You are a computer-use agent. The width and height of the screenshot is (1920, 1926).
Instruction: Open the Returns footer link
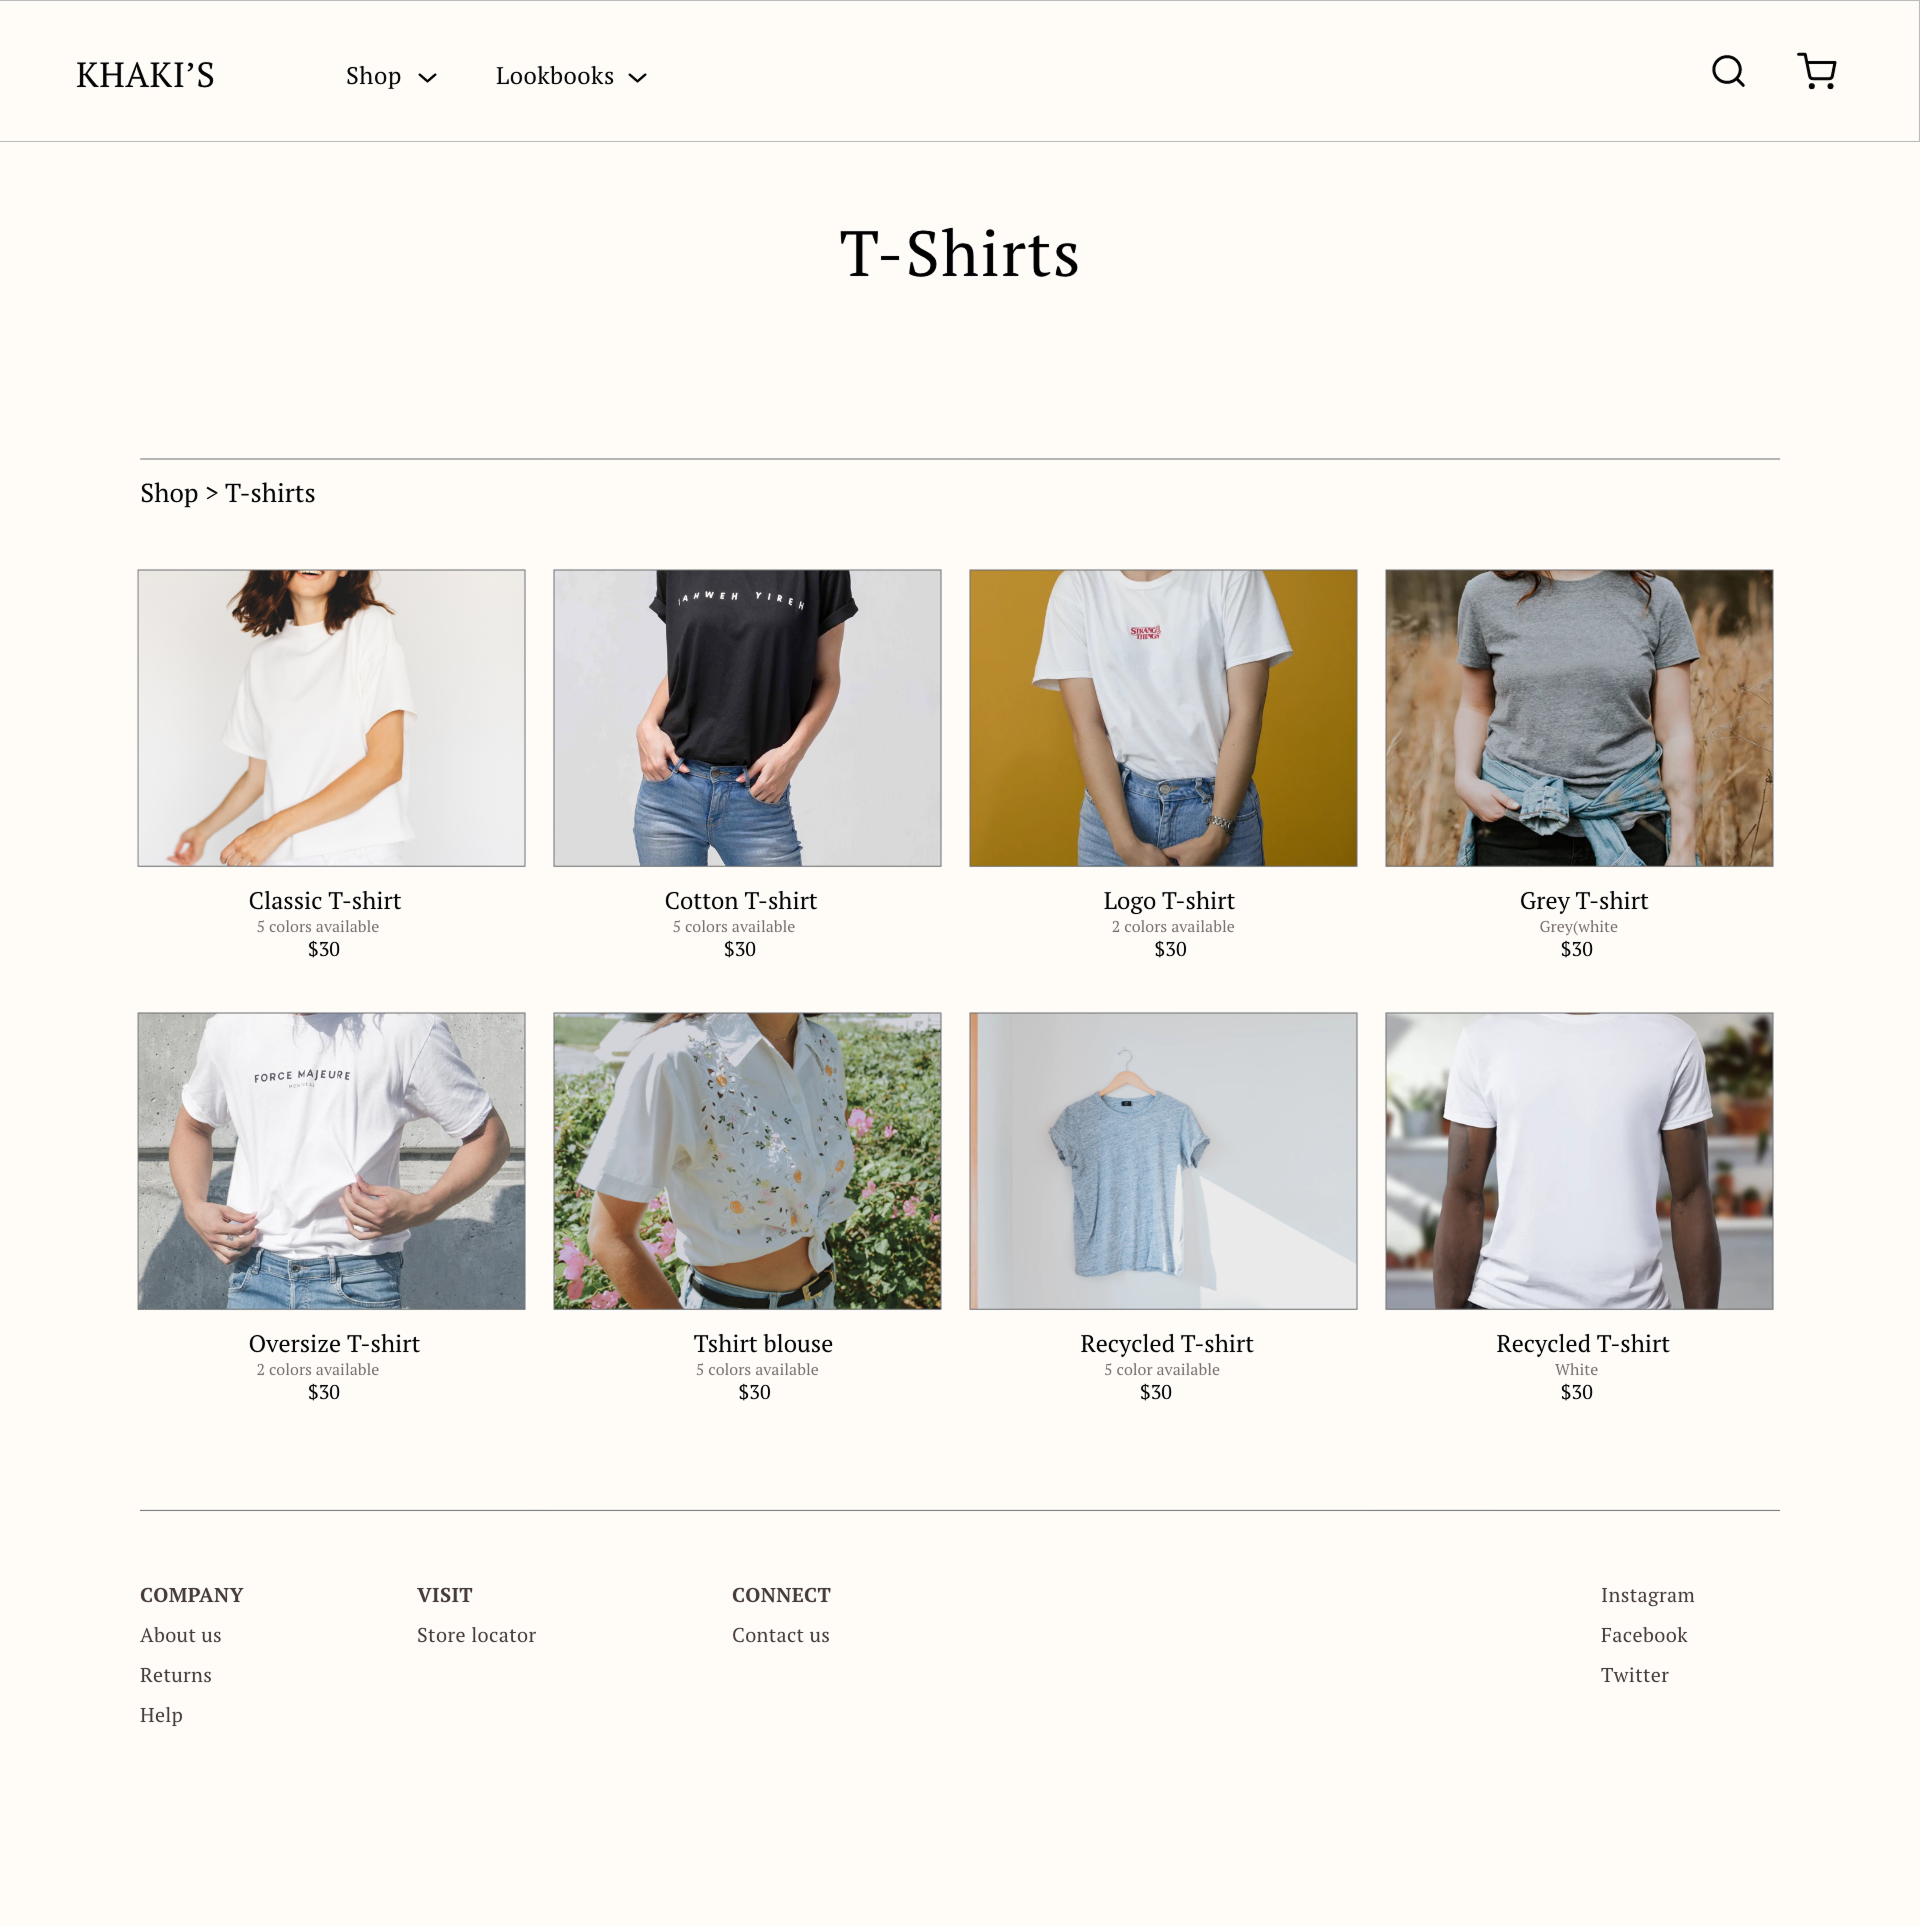[x=176, y=1675]
